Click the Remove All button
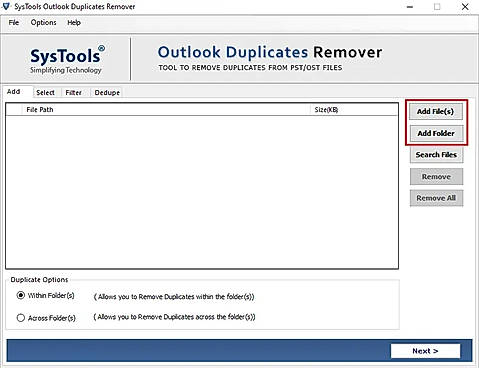 436,198
